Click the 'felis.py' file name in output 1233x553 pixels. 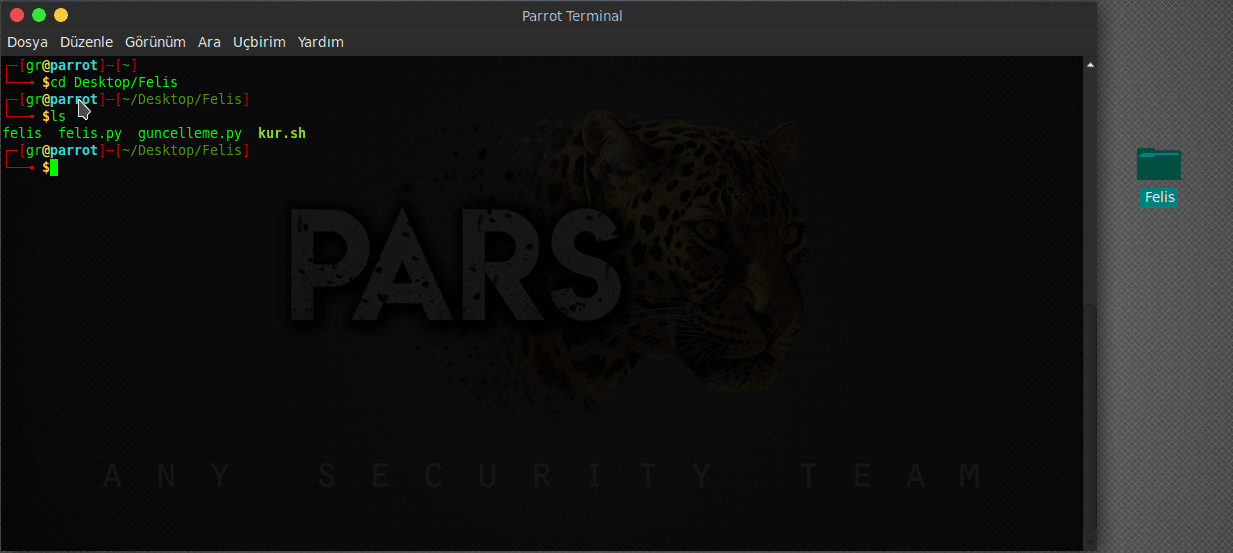coord(90,133)
